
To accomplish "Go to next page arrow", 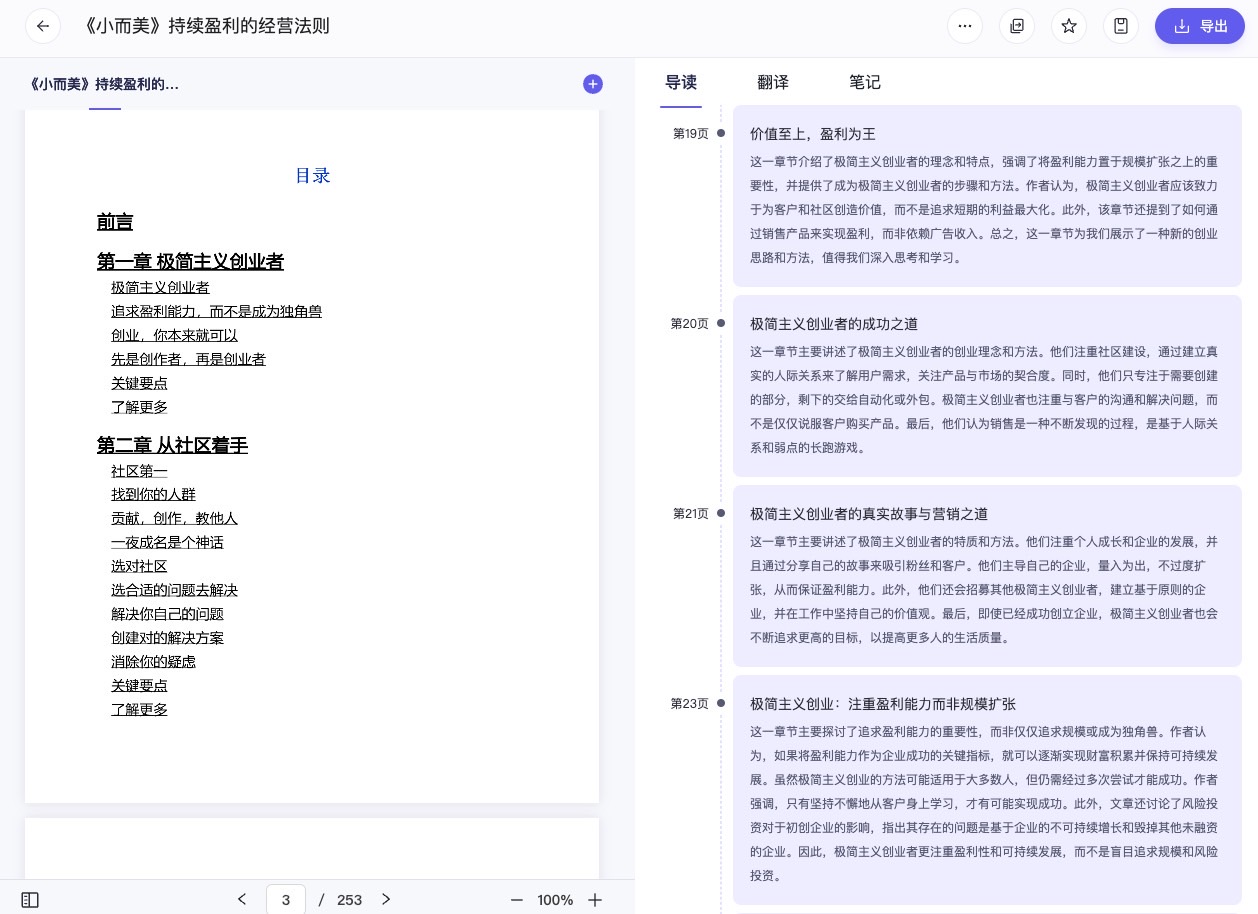I will coord(386,900).
